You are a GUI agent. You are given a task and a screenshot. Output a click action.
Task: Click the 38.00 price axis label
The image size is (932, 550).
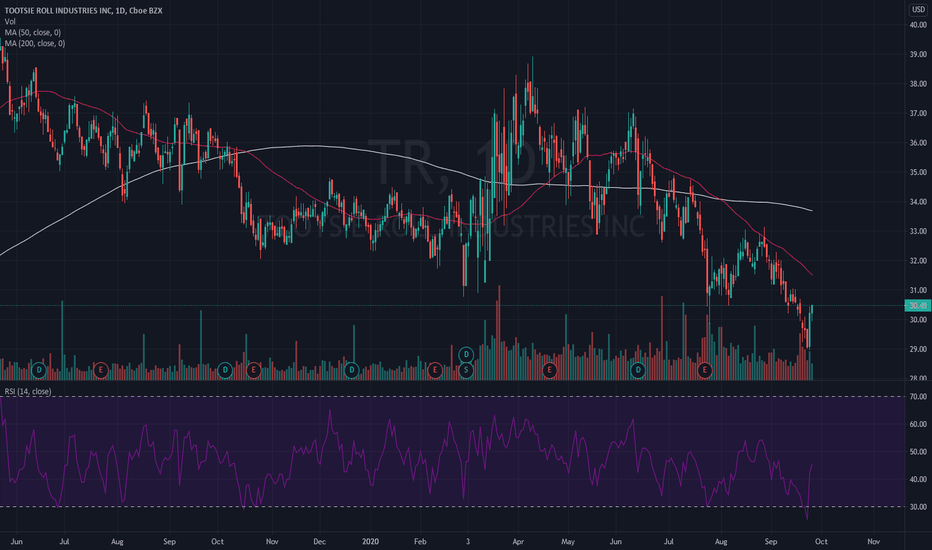(918, 84)
